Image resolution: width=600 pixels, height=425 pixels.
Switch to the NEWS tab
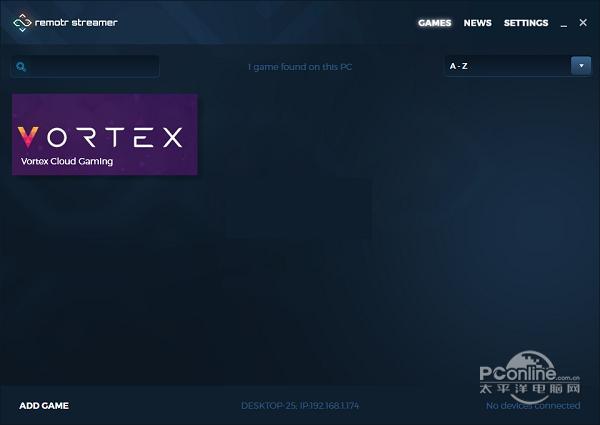(478, 23)
